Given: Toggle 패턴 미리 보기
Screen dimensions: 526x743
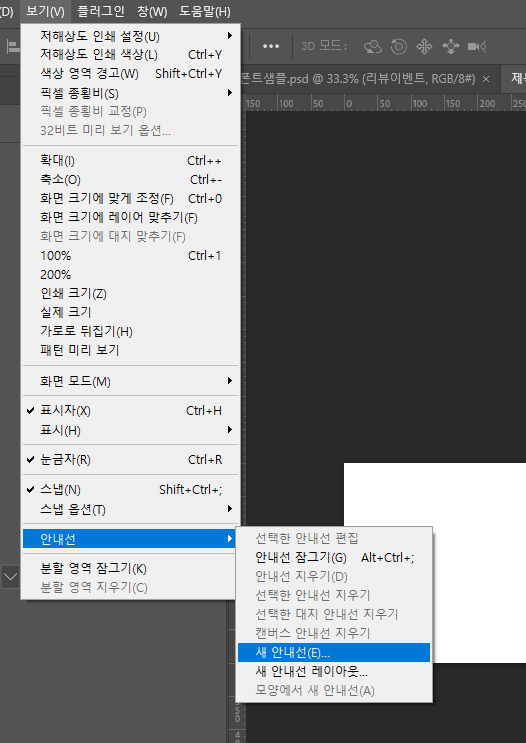Looking at the screenshot, I should [x=131, y=350].
